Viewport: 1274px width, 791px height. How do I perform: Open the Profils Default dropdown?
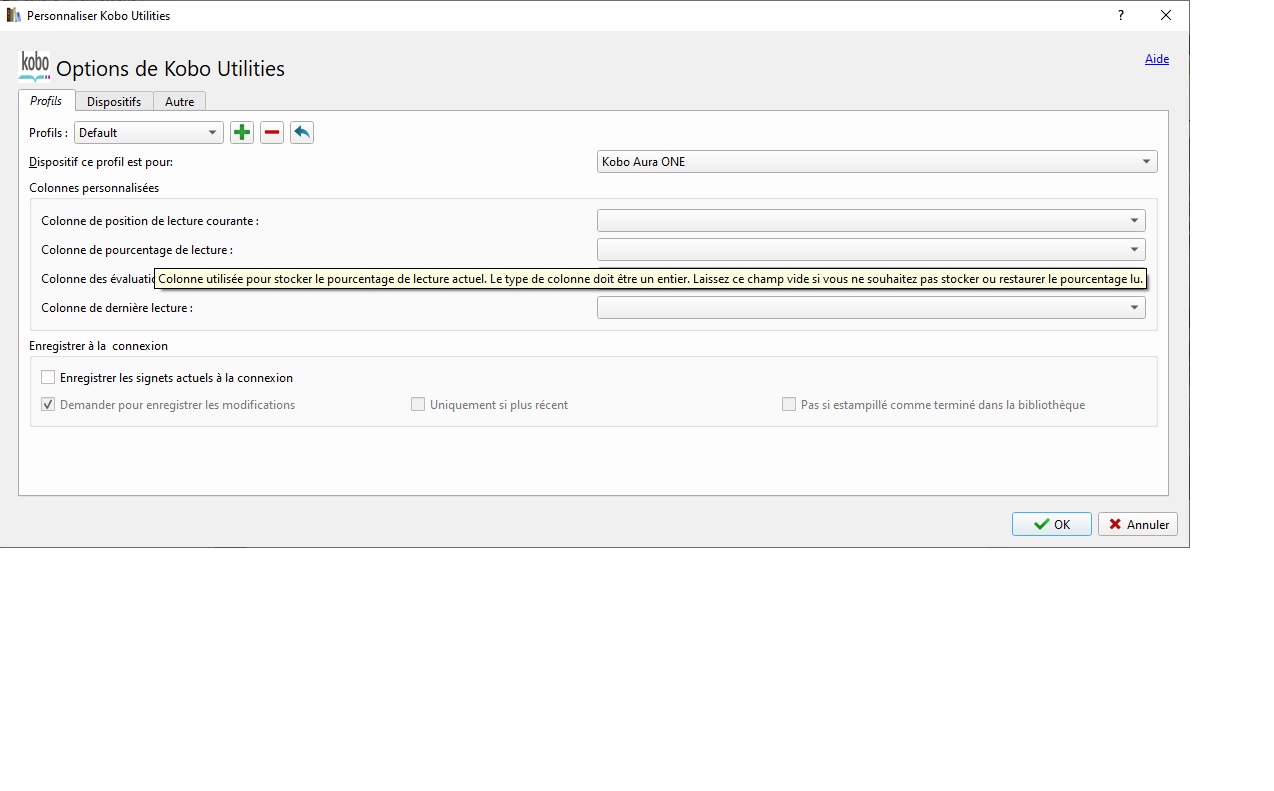coord(149,133)
